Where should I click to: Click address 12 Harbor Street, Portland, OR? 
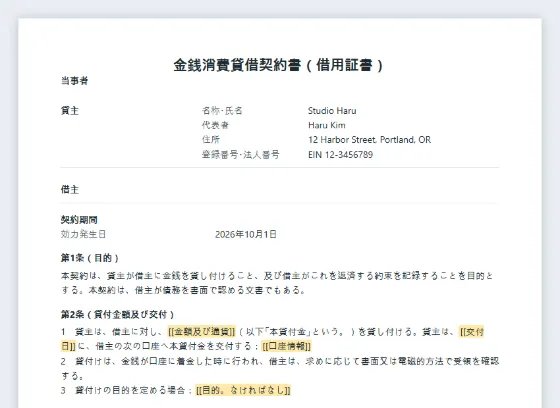coord(370,140)
